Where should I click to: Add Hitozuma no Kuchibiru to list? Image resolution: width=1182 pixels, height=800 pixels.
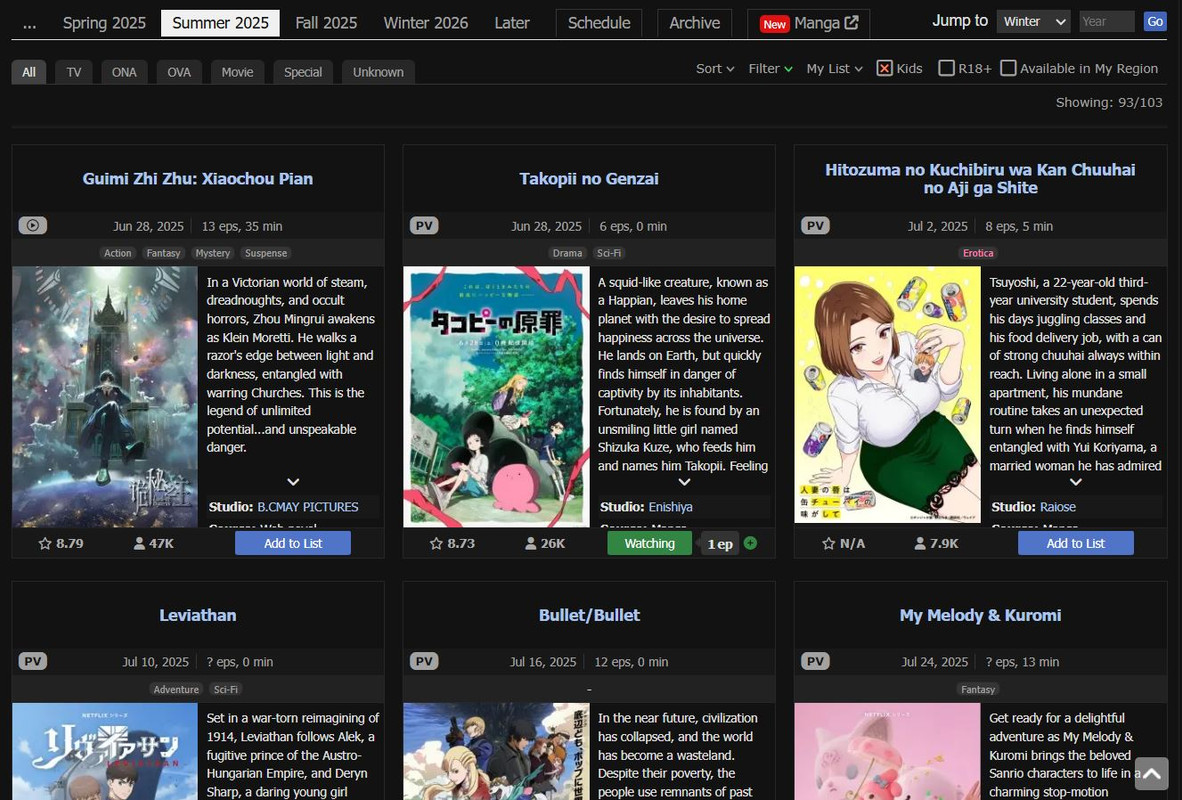click(x=1075, y=543)
